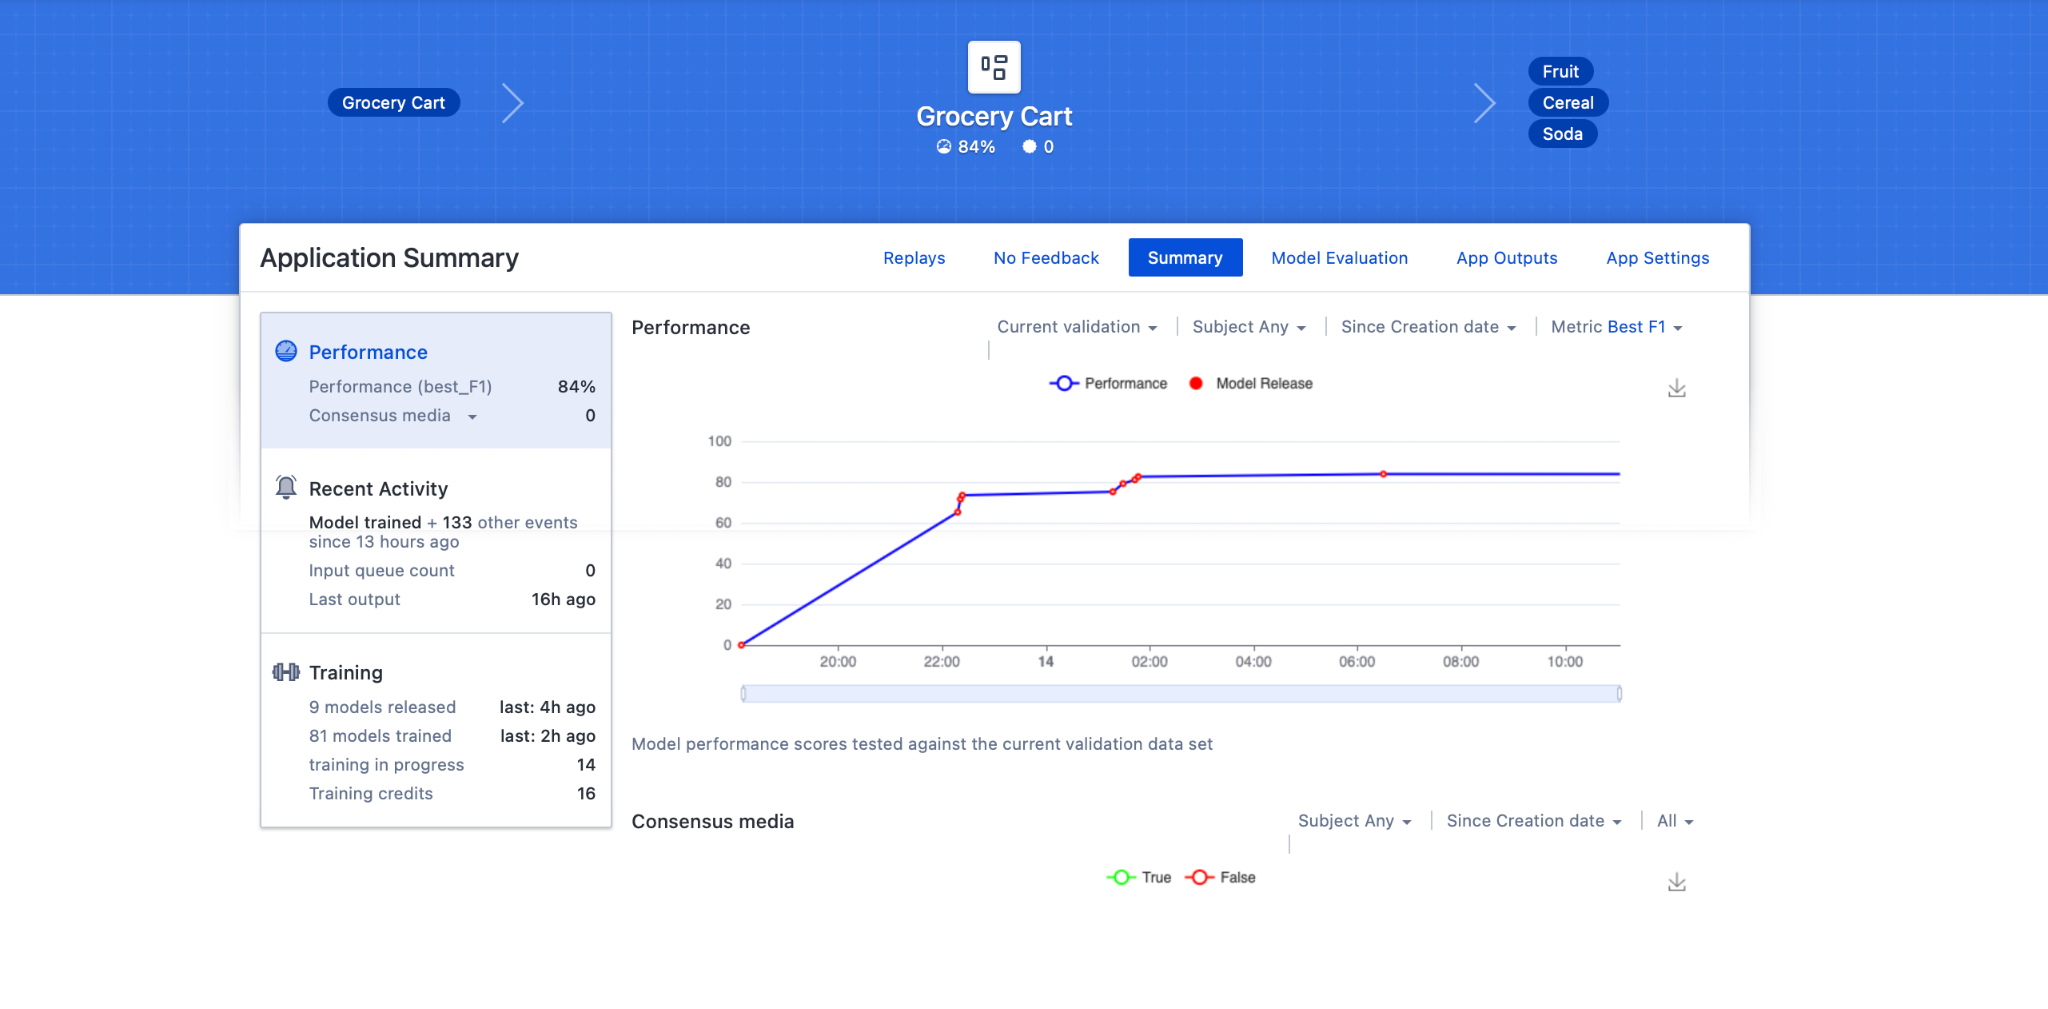Toggle False series in consensus legend
2048x1009 pixels.
tap(1220, 878)
